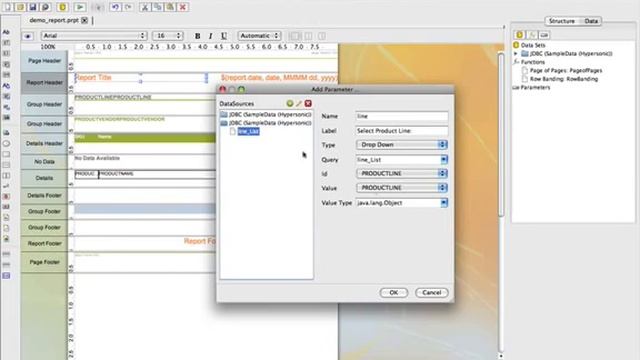This screenshot has width=640, height=360.
Task: Select the rectangle shape tool in palette
Action: [6, 154]
